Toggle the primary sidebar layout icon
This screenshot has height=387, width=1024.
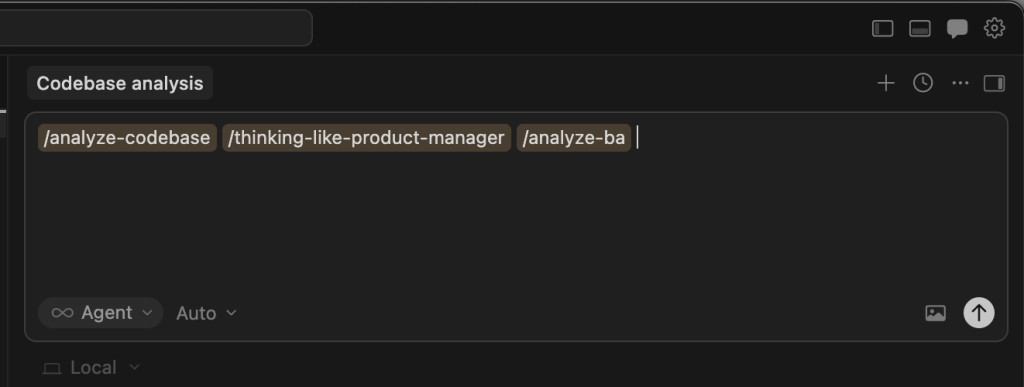(x=882, y=28)
